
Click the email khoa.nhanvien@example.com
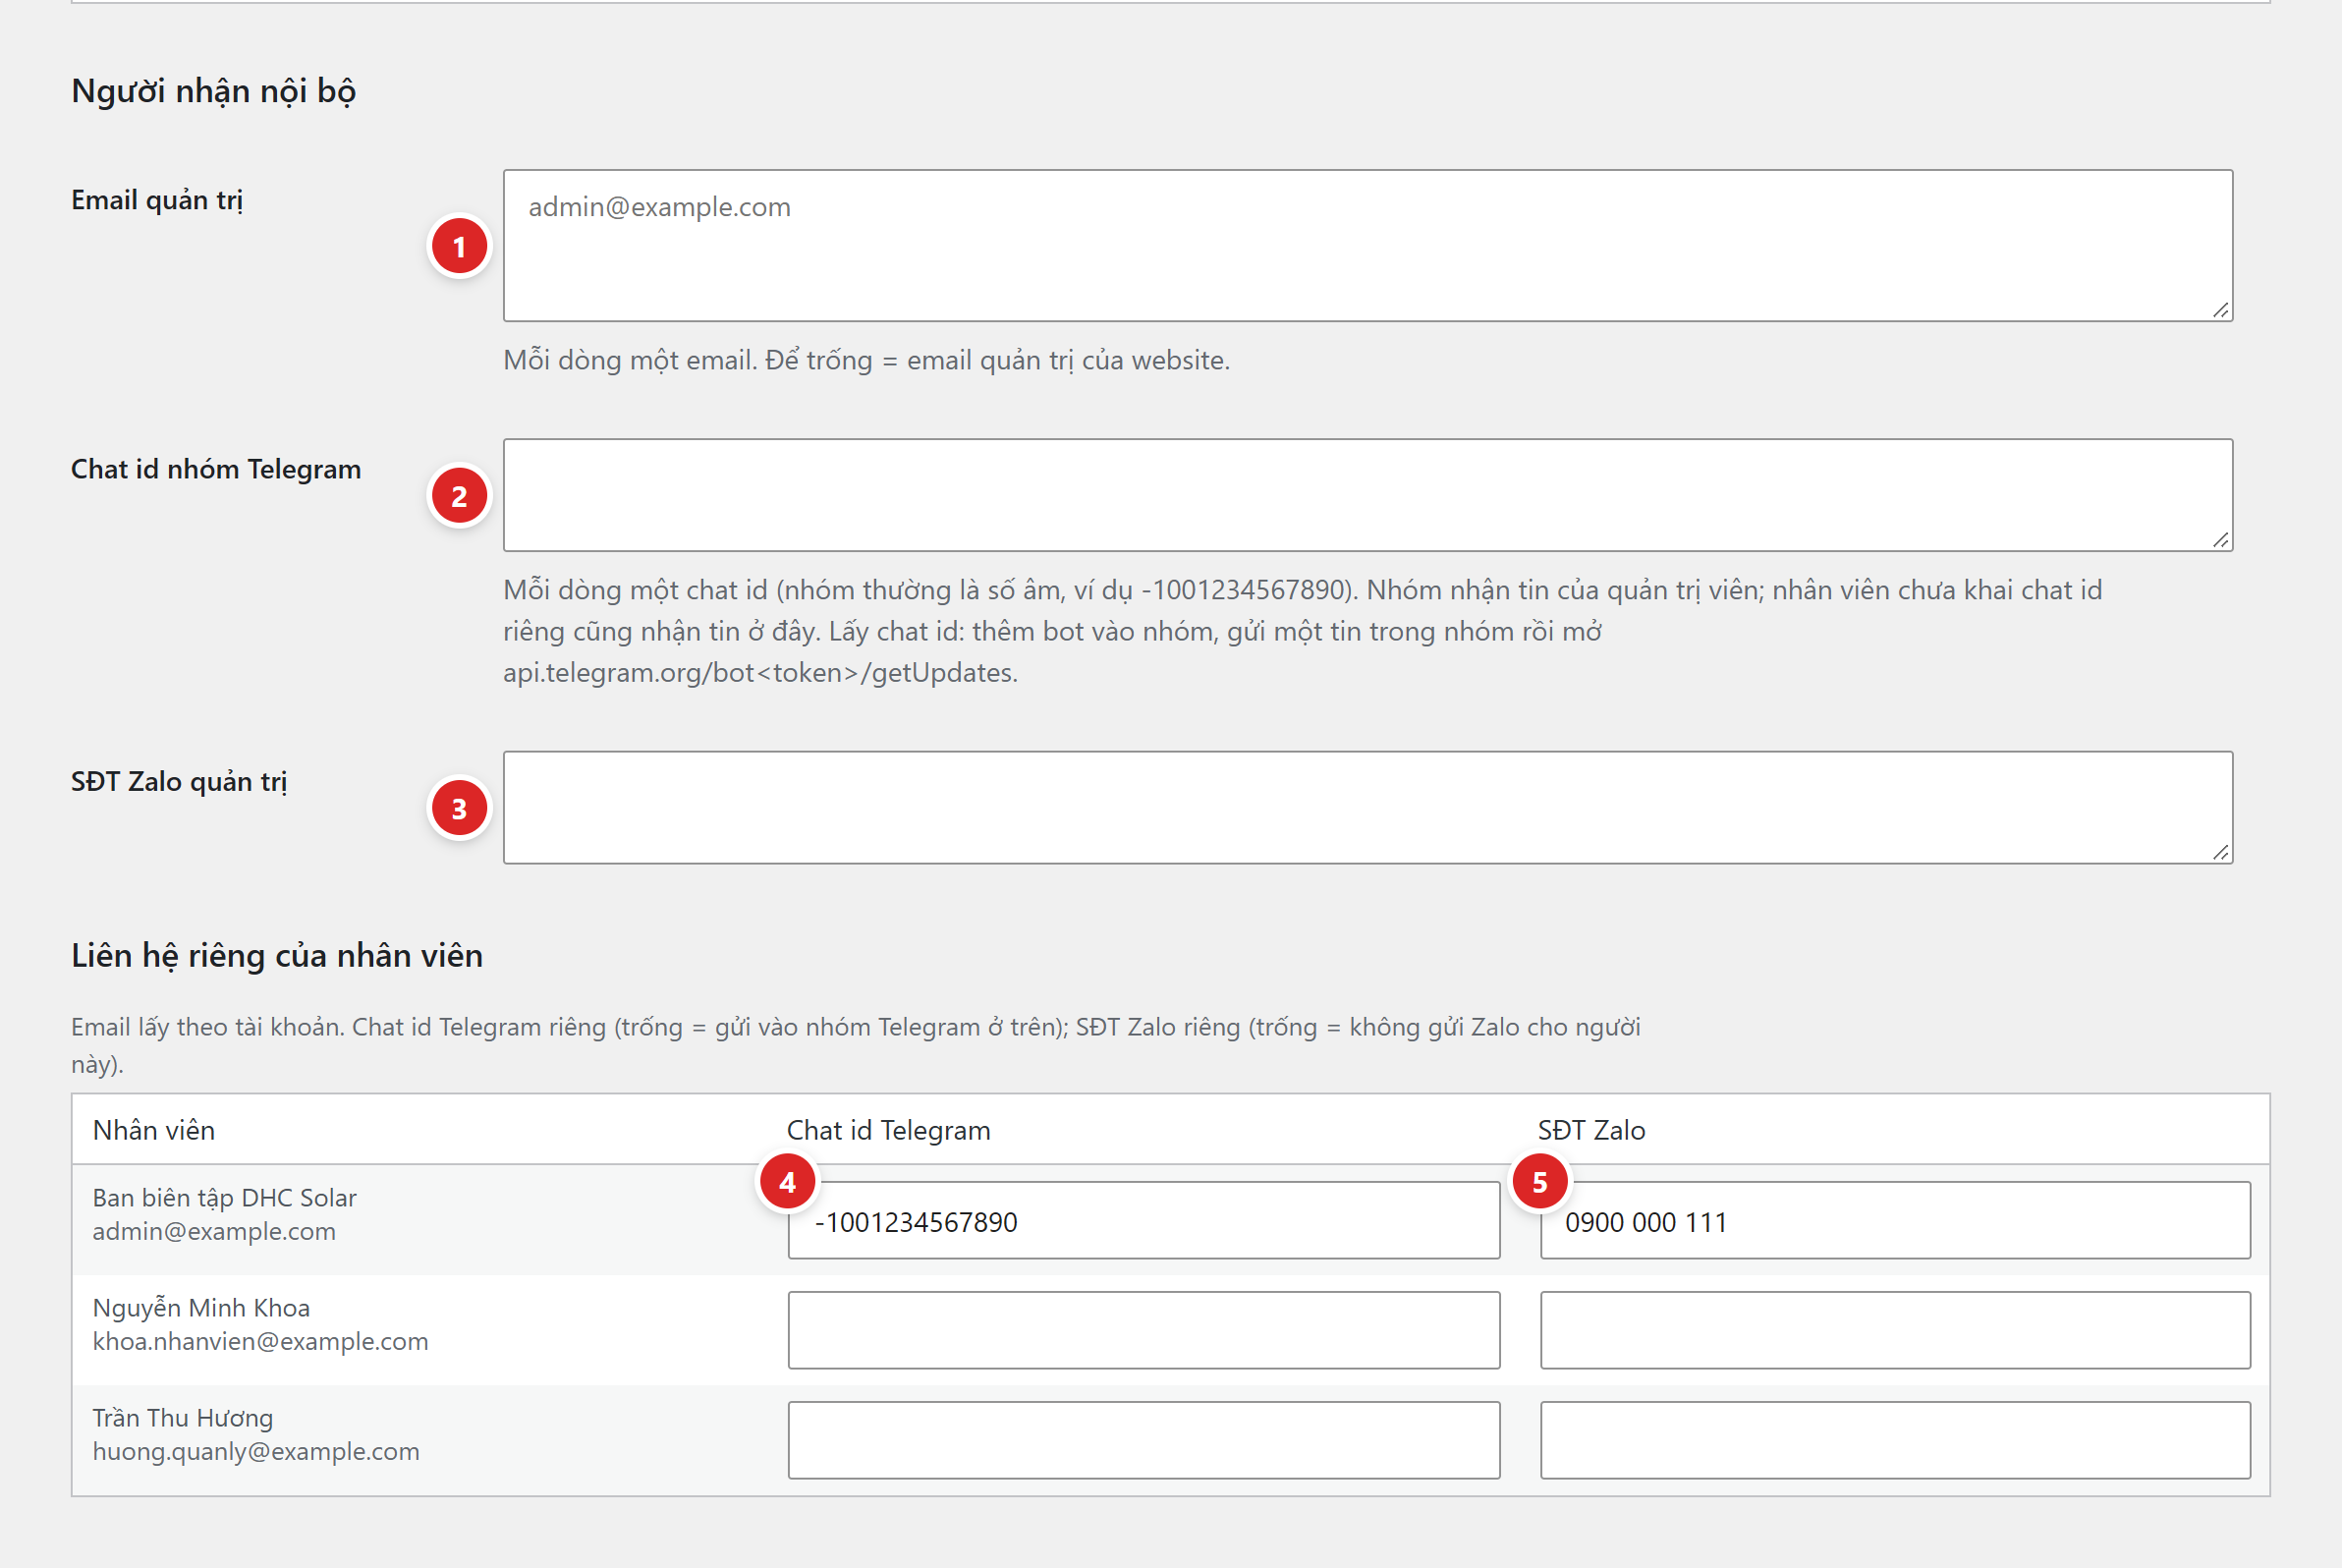[261, 1341]
